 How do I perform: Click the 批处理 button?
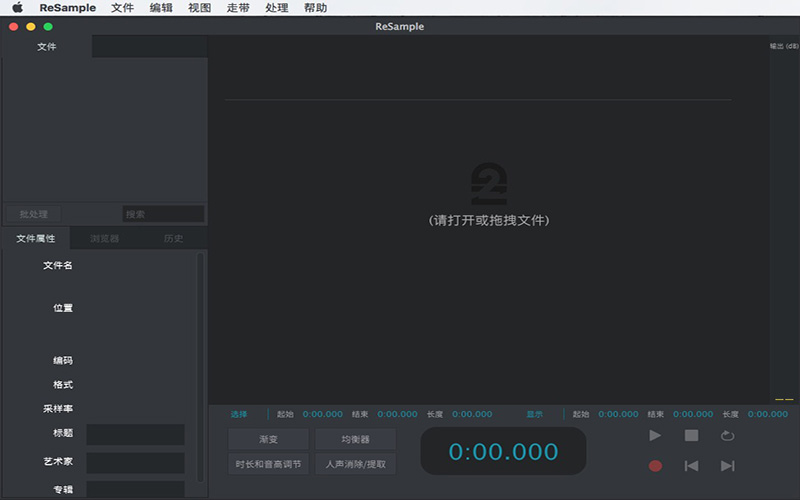[x=33, y=214]
